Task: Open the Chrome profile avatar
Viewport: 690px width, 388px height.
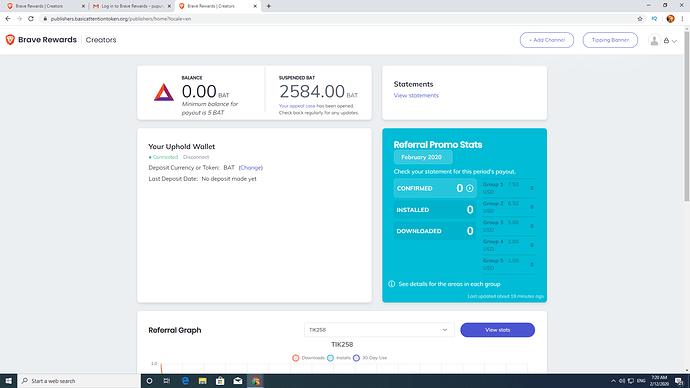Action: pyautogui.click(x=670, y=19)
